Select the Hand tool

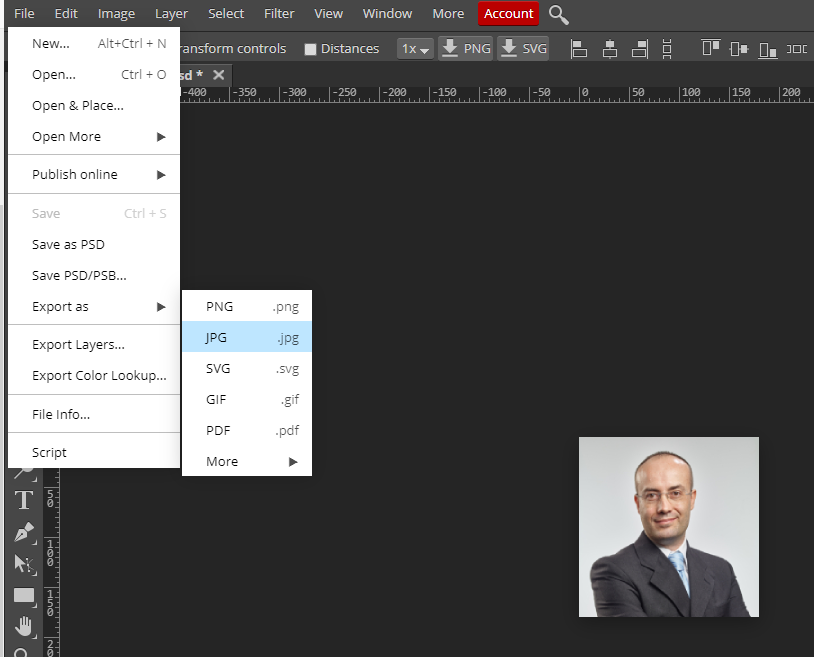(x=23, y=626)
